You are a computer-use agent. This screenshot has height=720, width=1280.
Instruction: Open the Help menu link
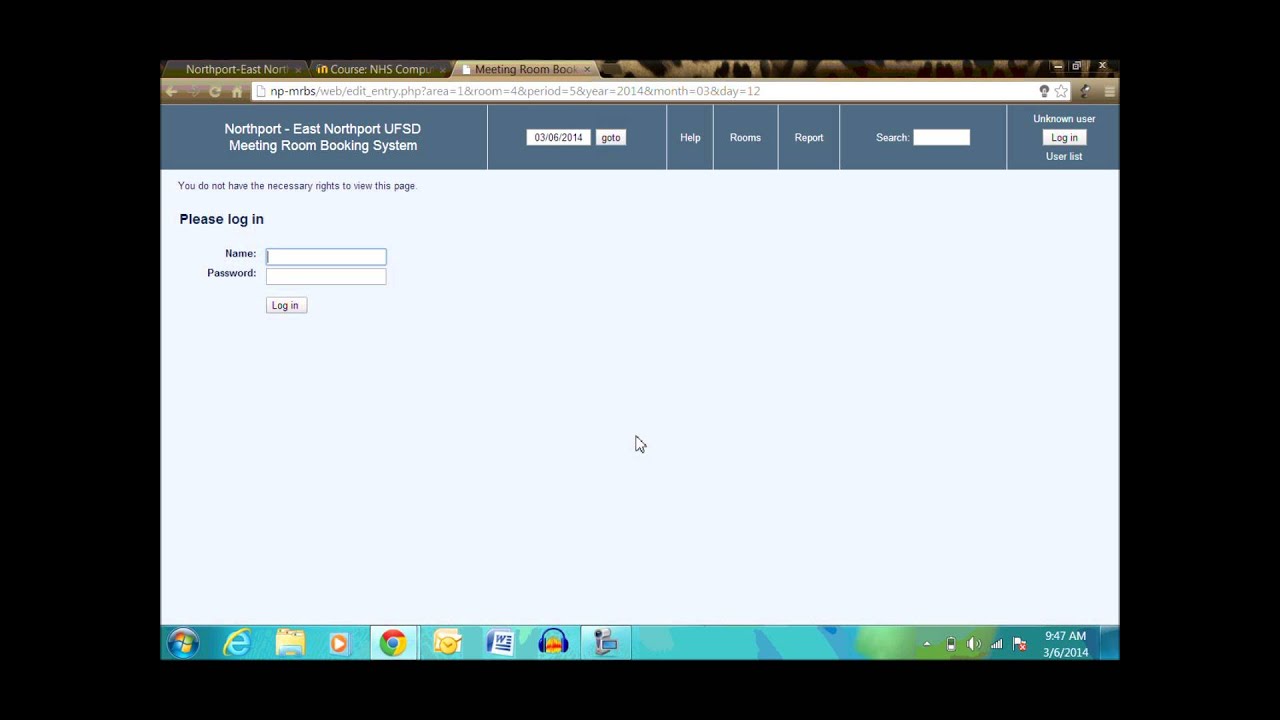(x=690, y=138)
